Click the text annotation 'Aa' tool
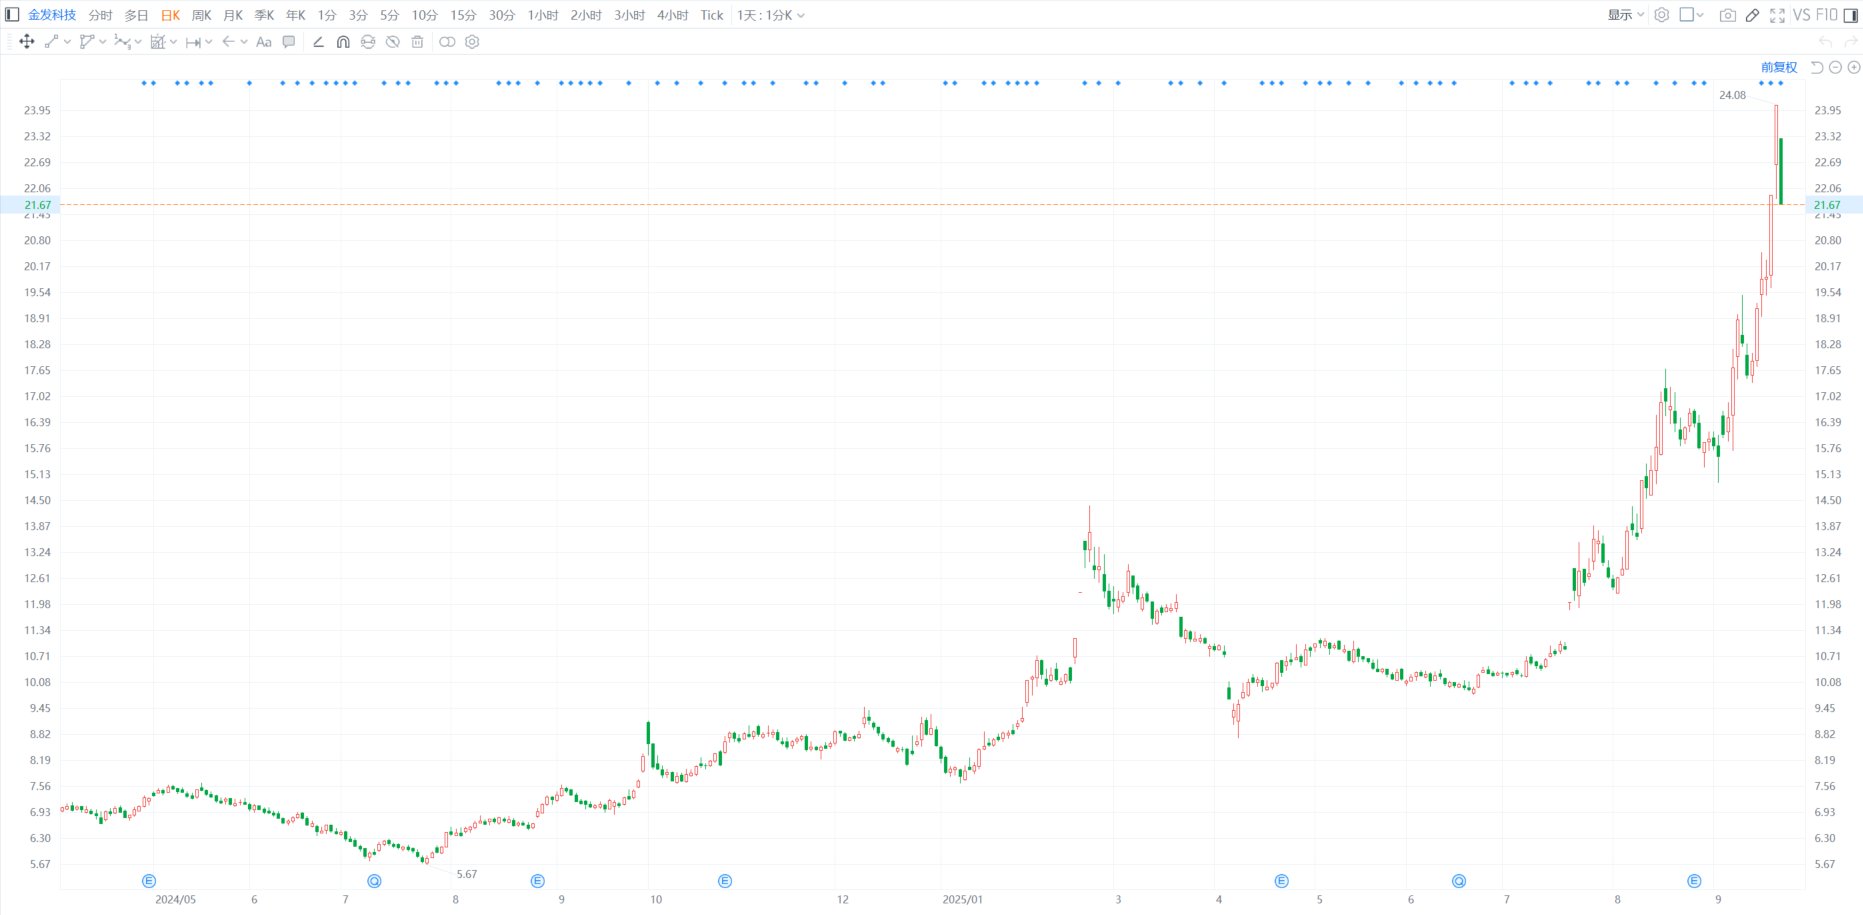Image resolution: width=1863 pixels, height=915 pixels. [264, 42]
